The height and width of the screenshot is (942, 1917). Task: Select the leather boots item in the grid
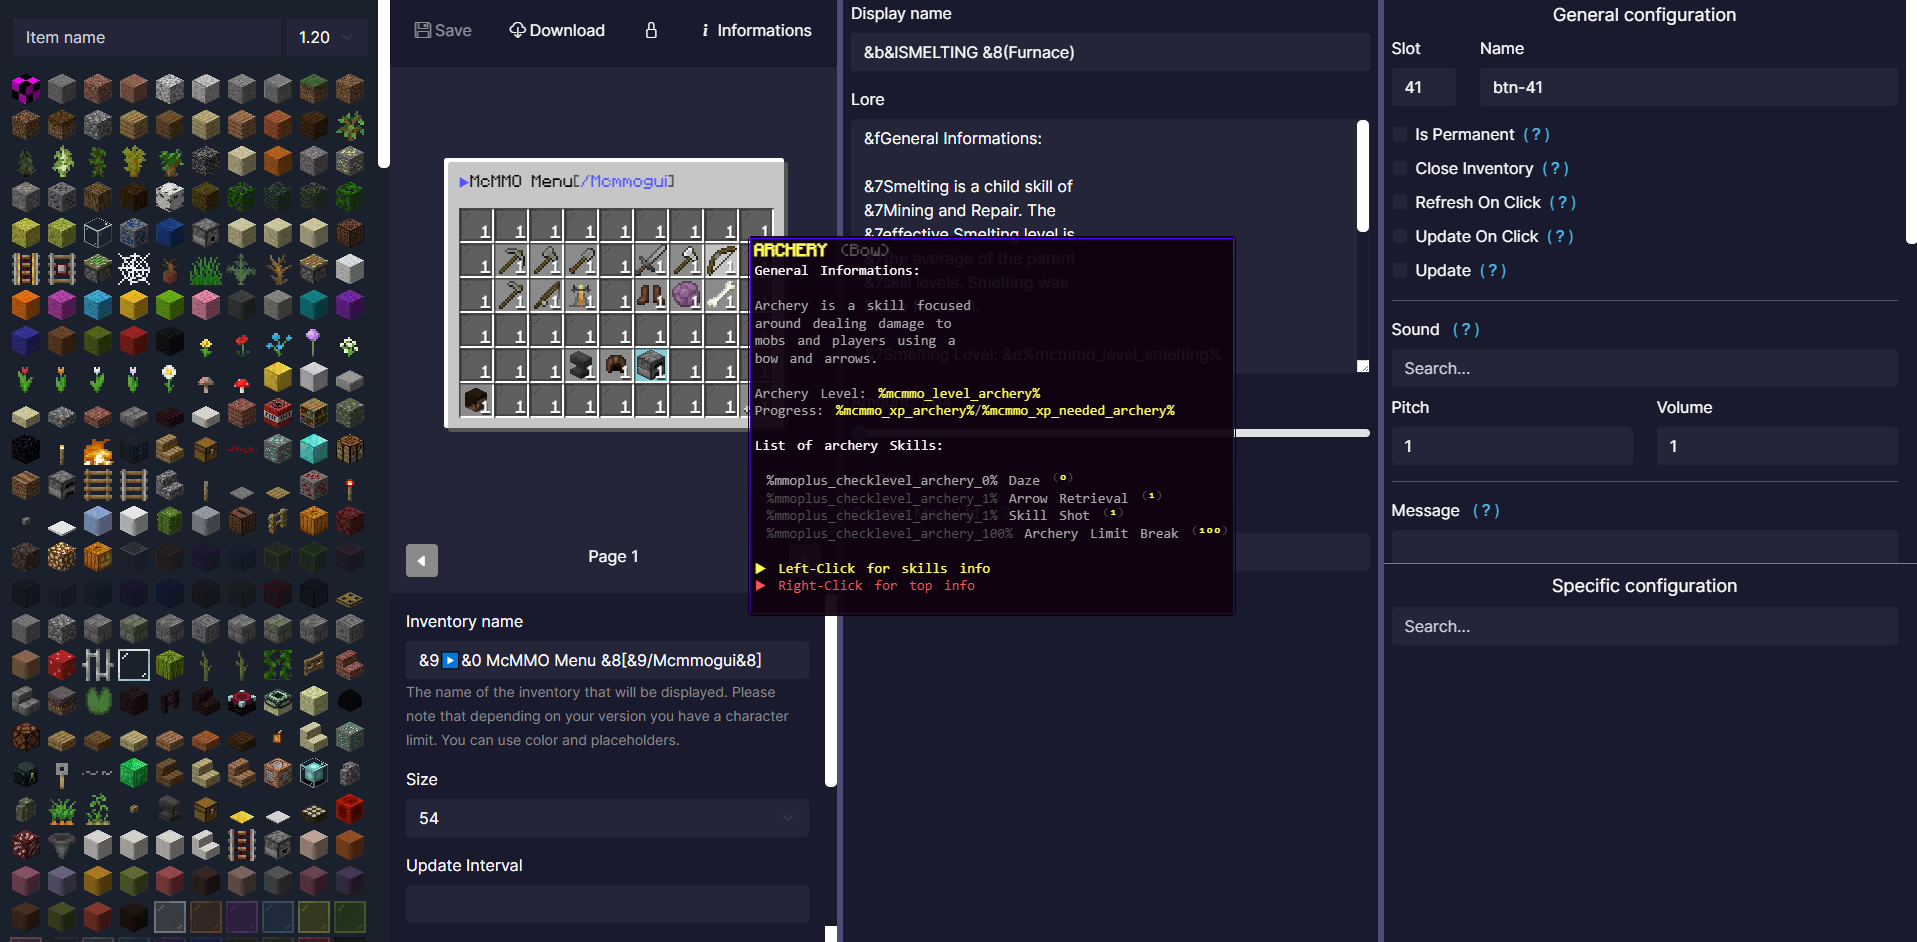[651, 295]
